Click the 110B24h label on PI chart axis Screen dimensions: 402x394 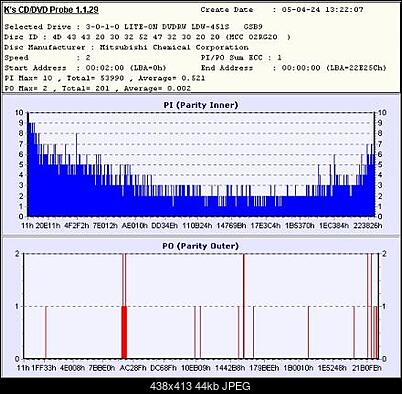click(x=197, y=226)
